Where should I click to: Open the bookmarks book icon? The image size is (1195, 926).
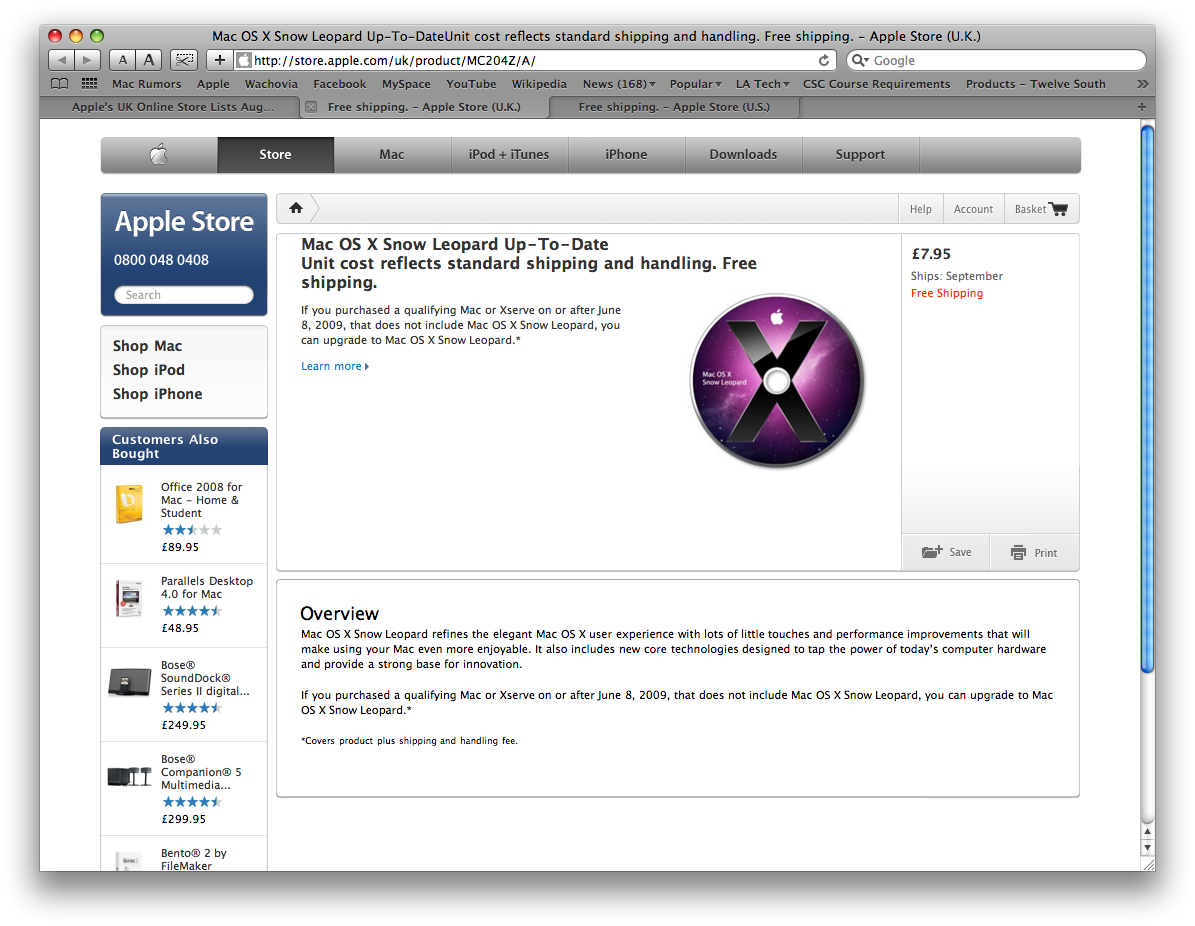click(59, 84)
